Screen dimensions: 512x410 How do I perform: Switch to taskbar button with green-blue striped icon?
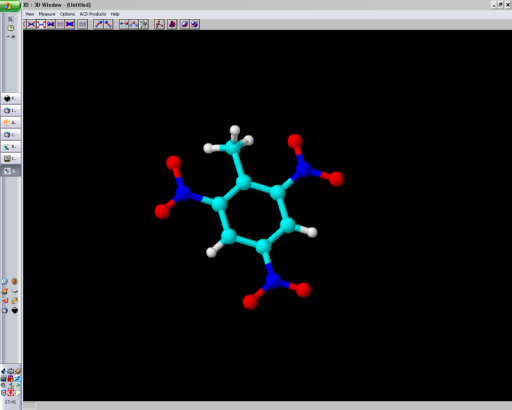pos(11,146)
